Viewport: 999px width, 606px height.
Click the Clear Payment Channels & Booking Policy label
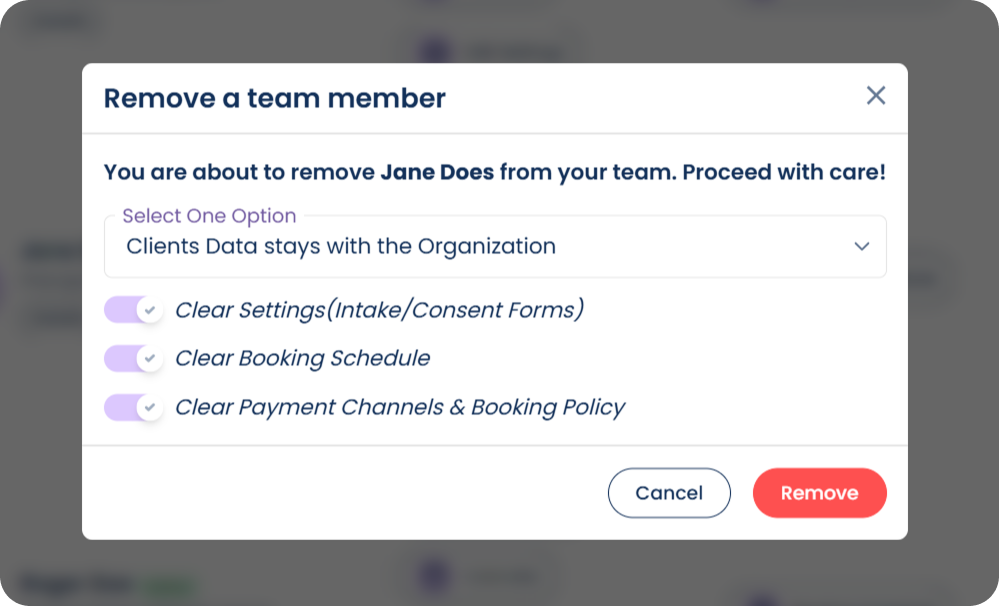pyautogui.click(x=400, y=407)
